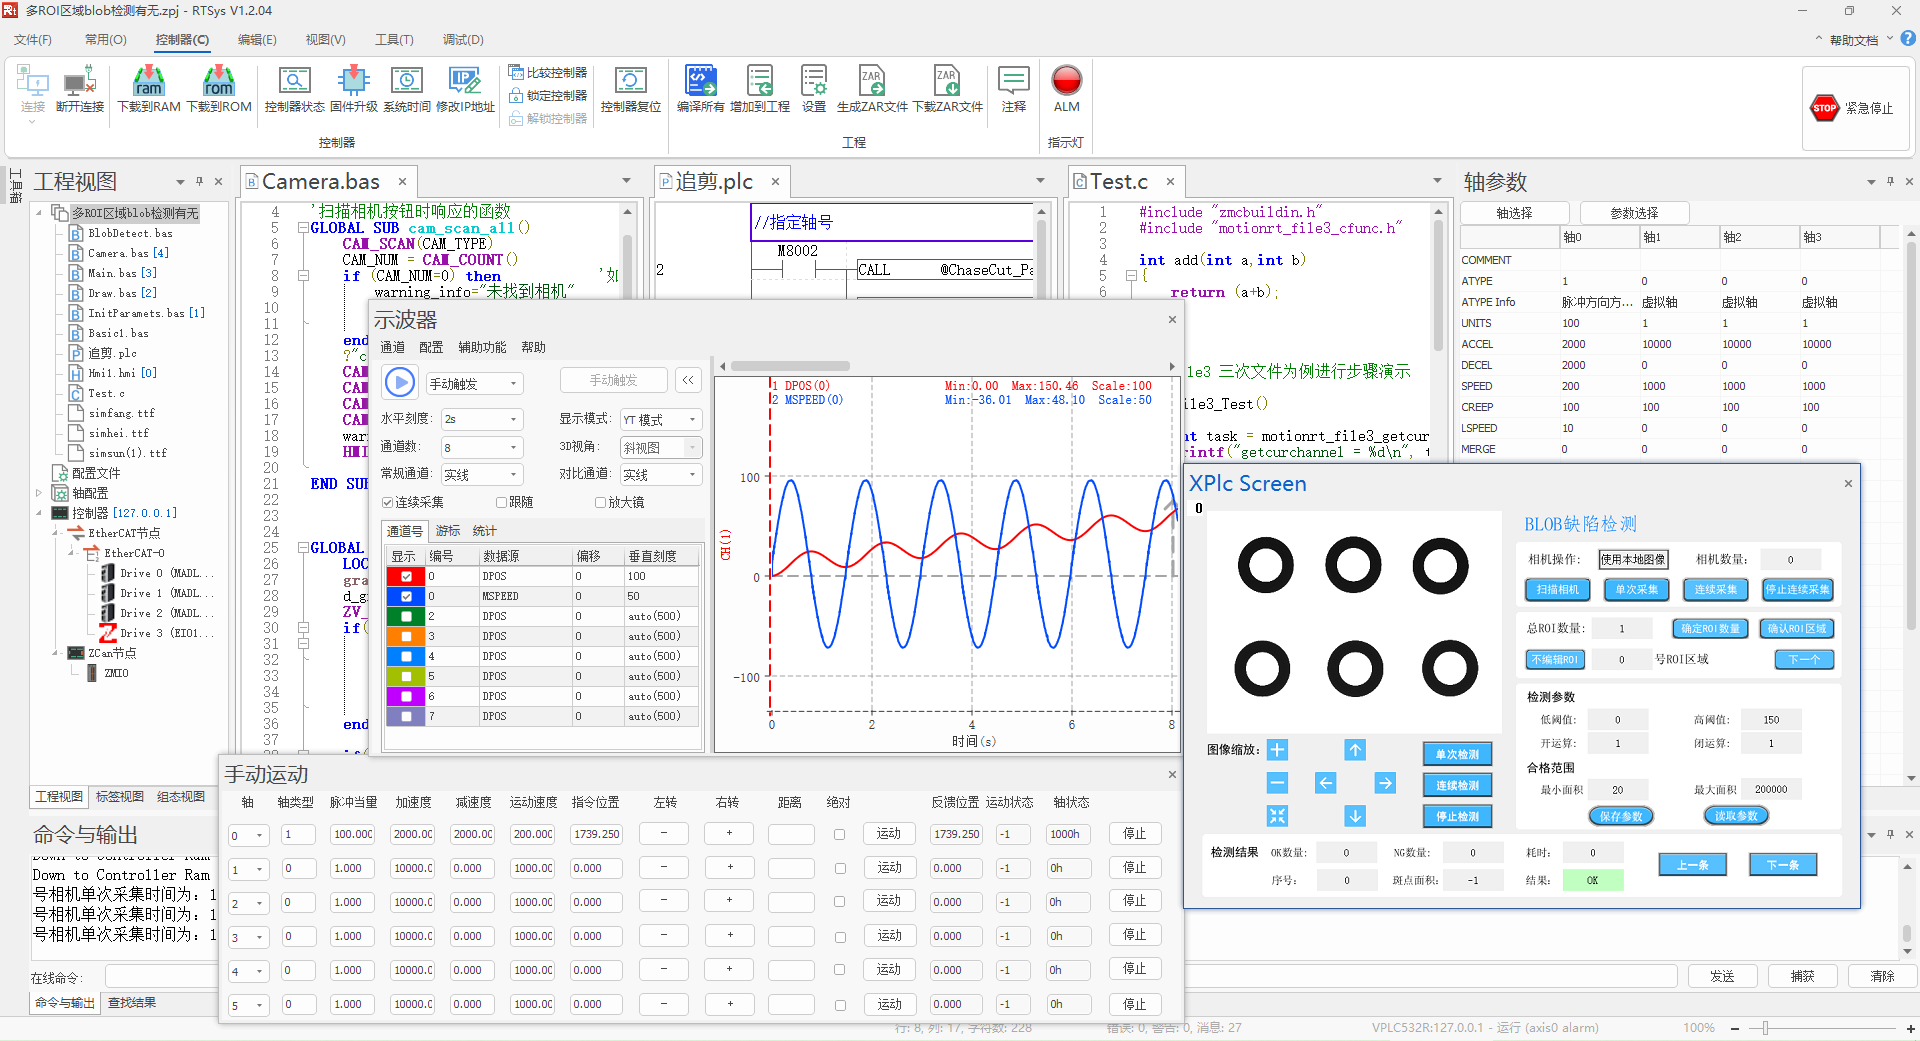Open the 文件(F) menu

click(33, 40)
